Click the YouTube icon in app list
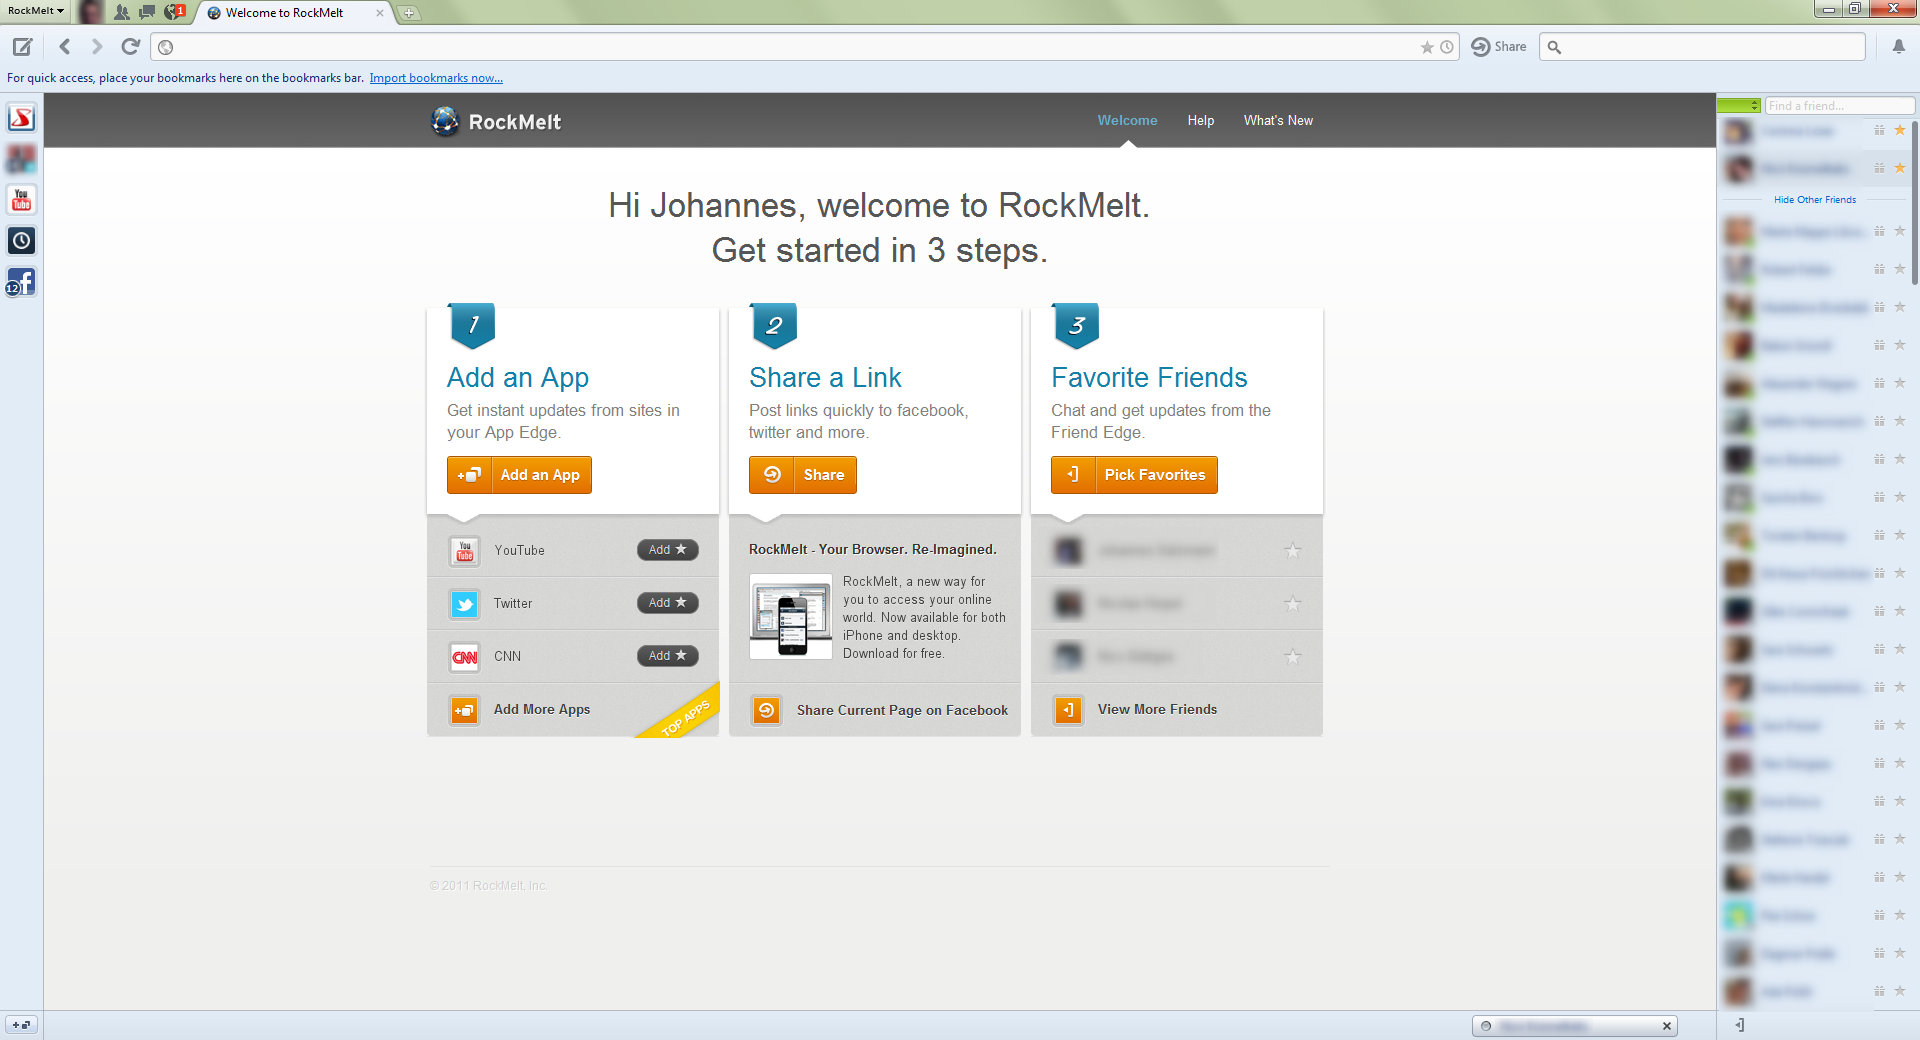 pyautogui.click(x=464, y=551)
